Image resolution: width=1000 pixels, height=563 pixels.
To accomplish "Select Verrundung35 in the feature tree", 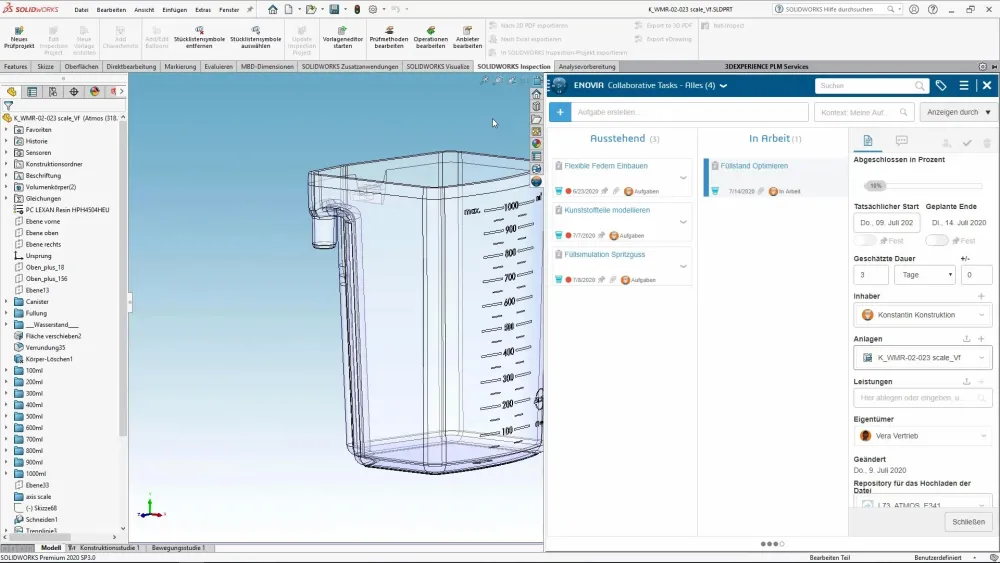I will click(x=45, y=347).
